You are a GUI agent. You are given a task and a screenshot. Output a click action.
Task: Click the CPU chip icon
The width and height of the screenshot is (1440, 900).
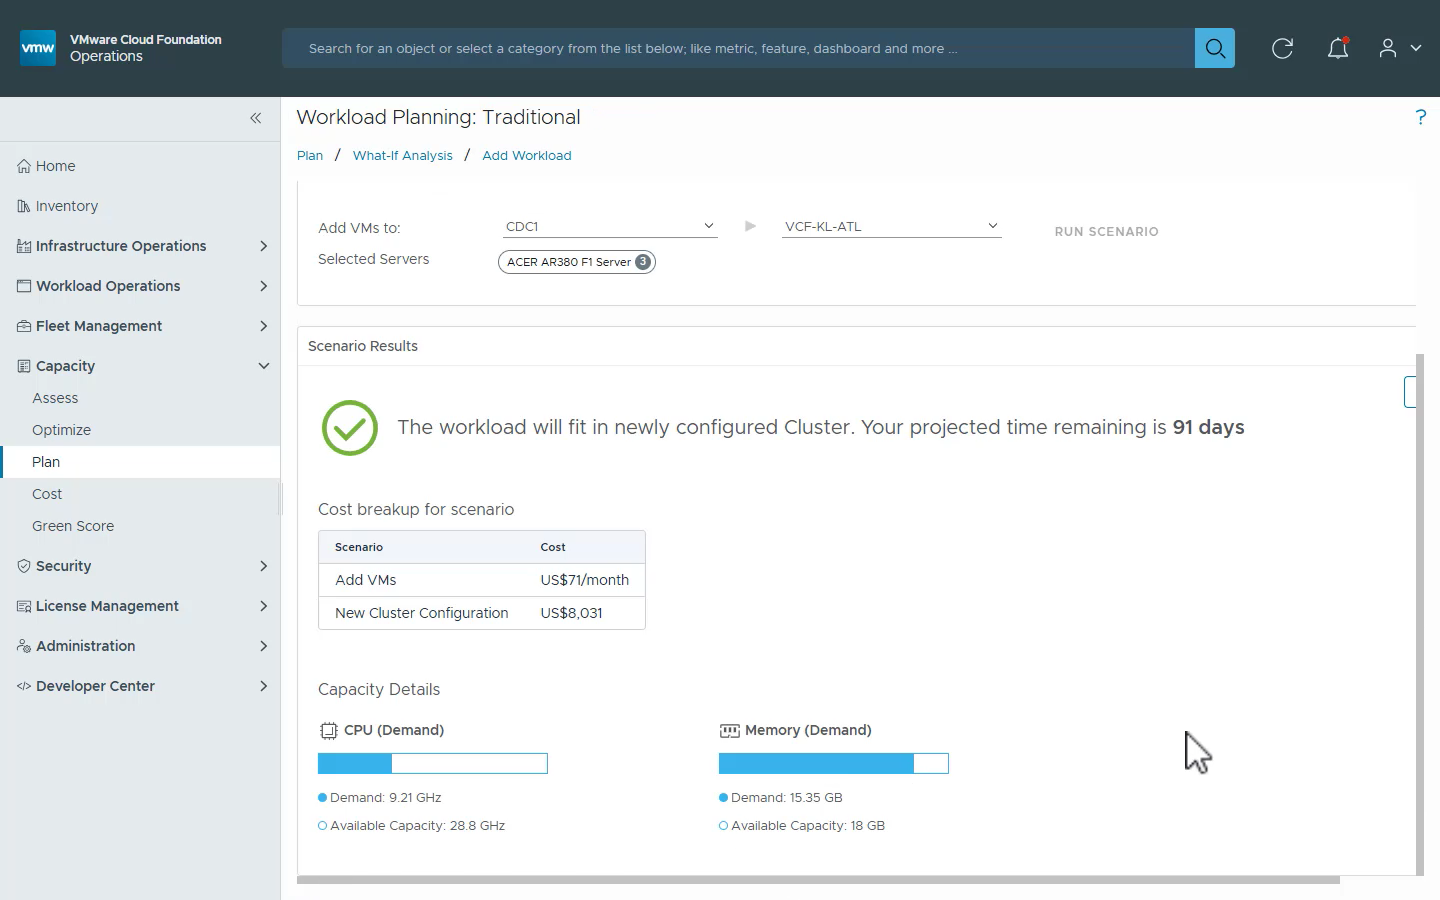329,731
